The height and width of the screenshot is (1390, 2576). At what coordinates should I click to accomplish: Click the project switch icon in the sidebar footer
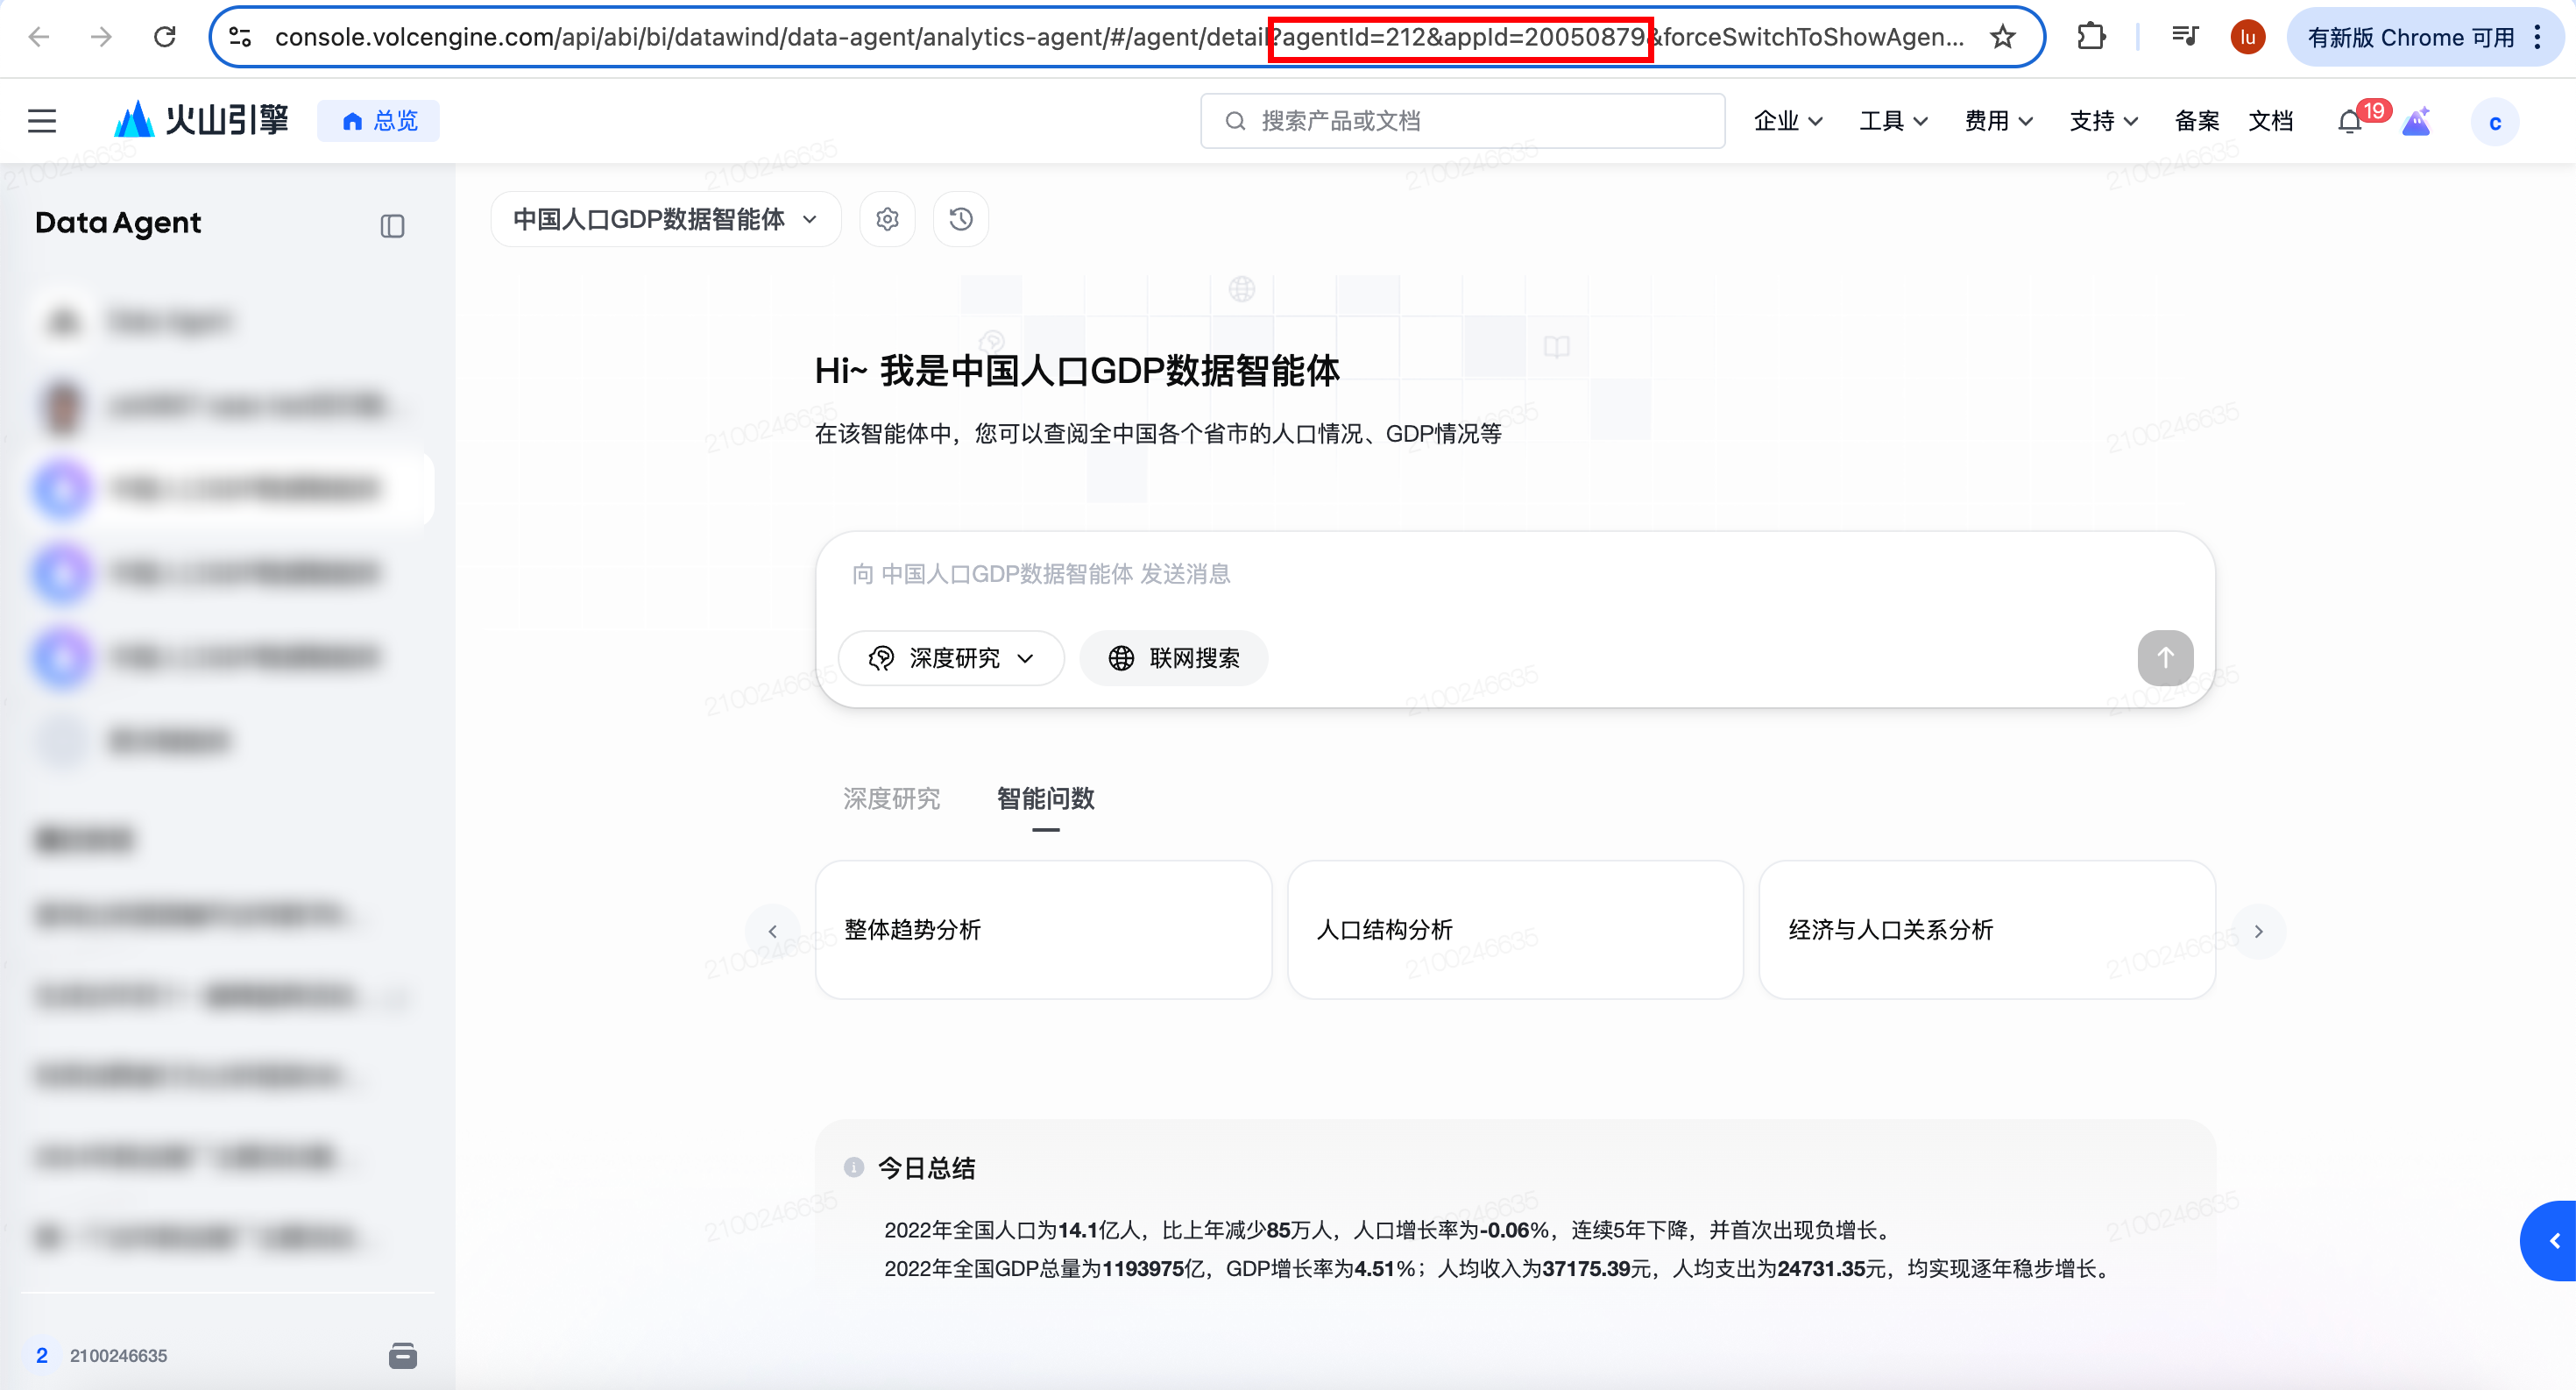(x=402, y=1356)
